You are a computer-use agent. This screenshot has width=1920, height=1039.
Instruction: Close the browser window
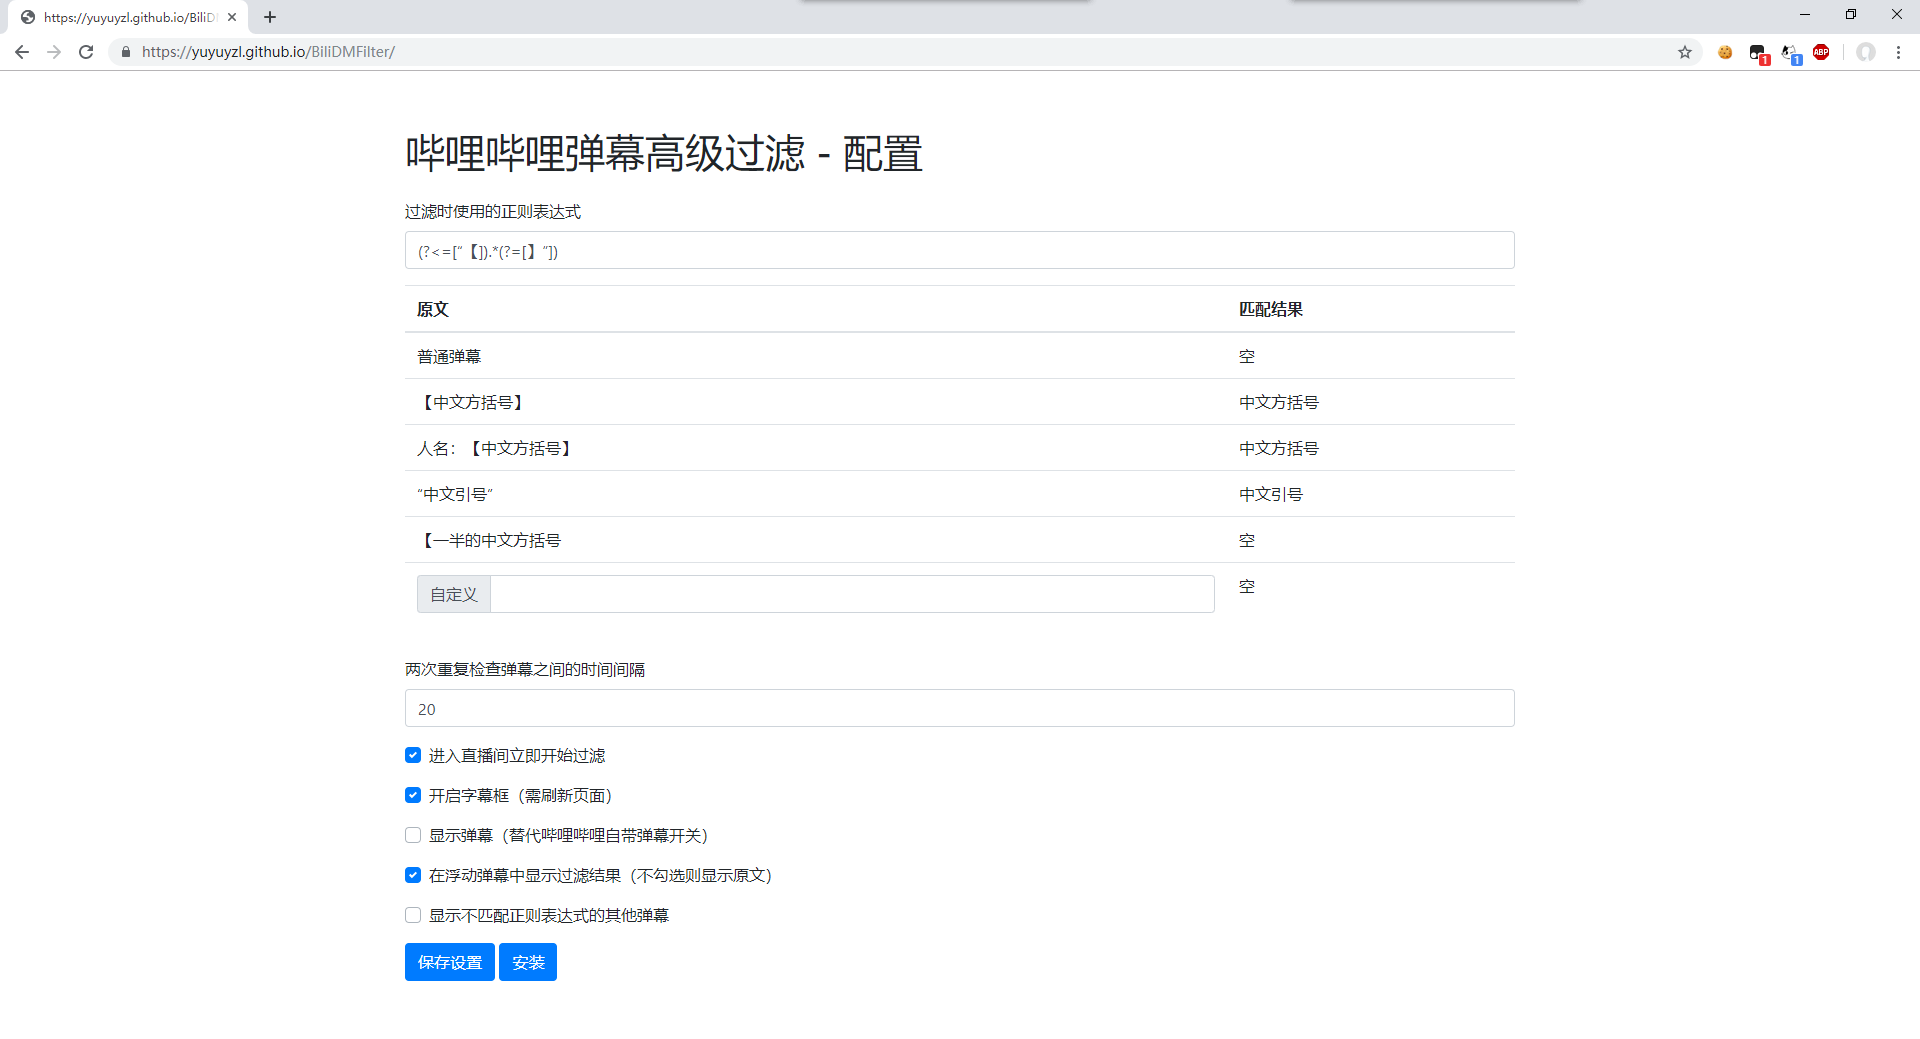1897,14
